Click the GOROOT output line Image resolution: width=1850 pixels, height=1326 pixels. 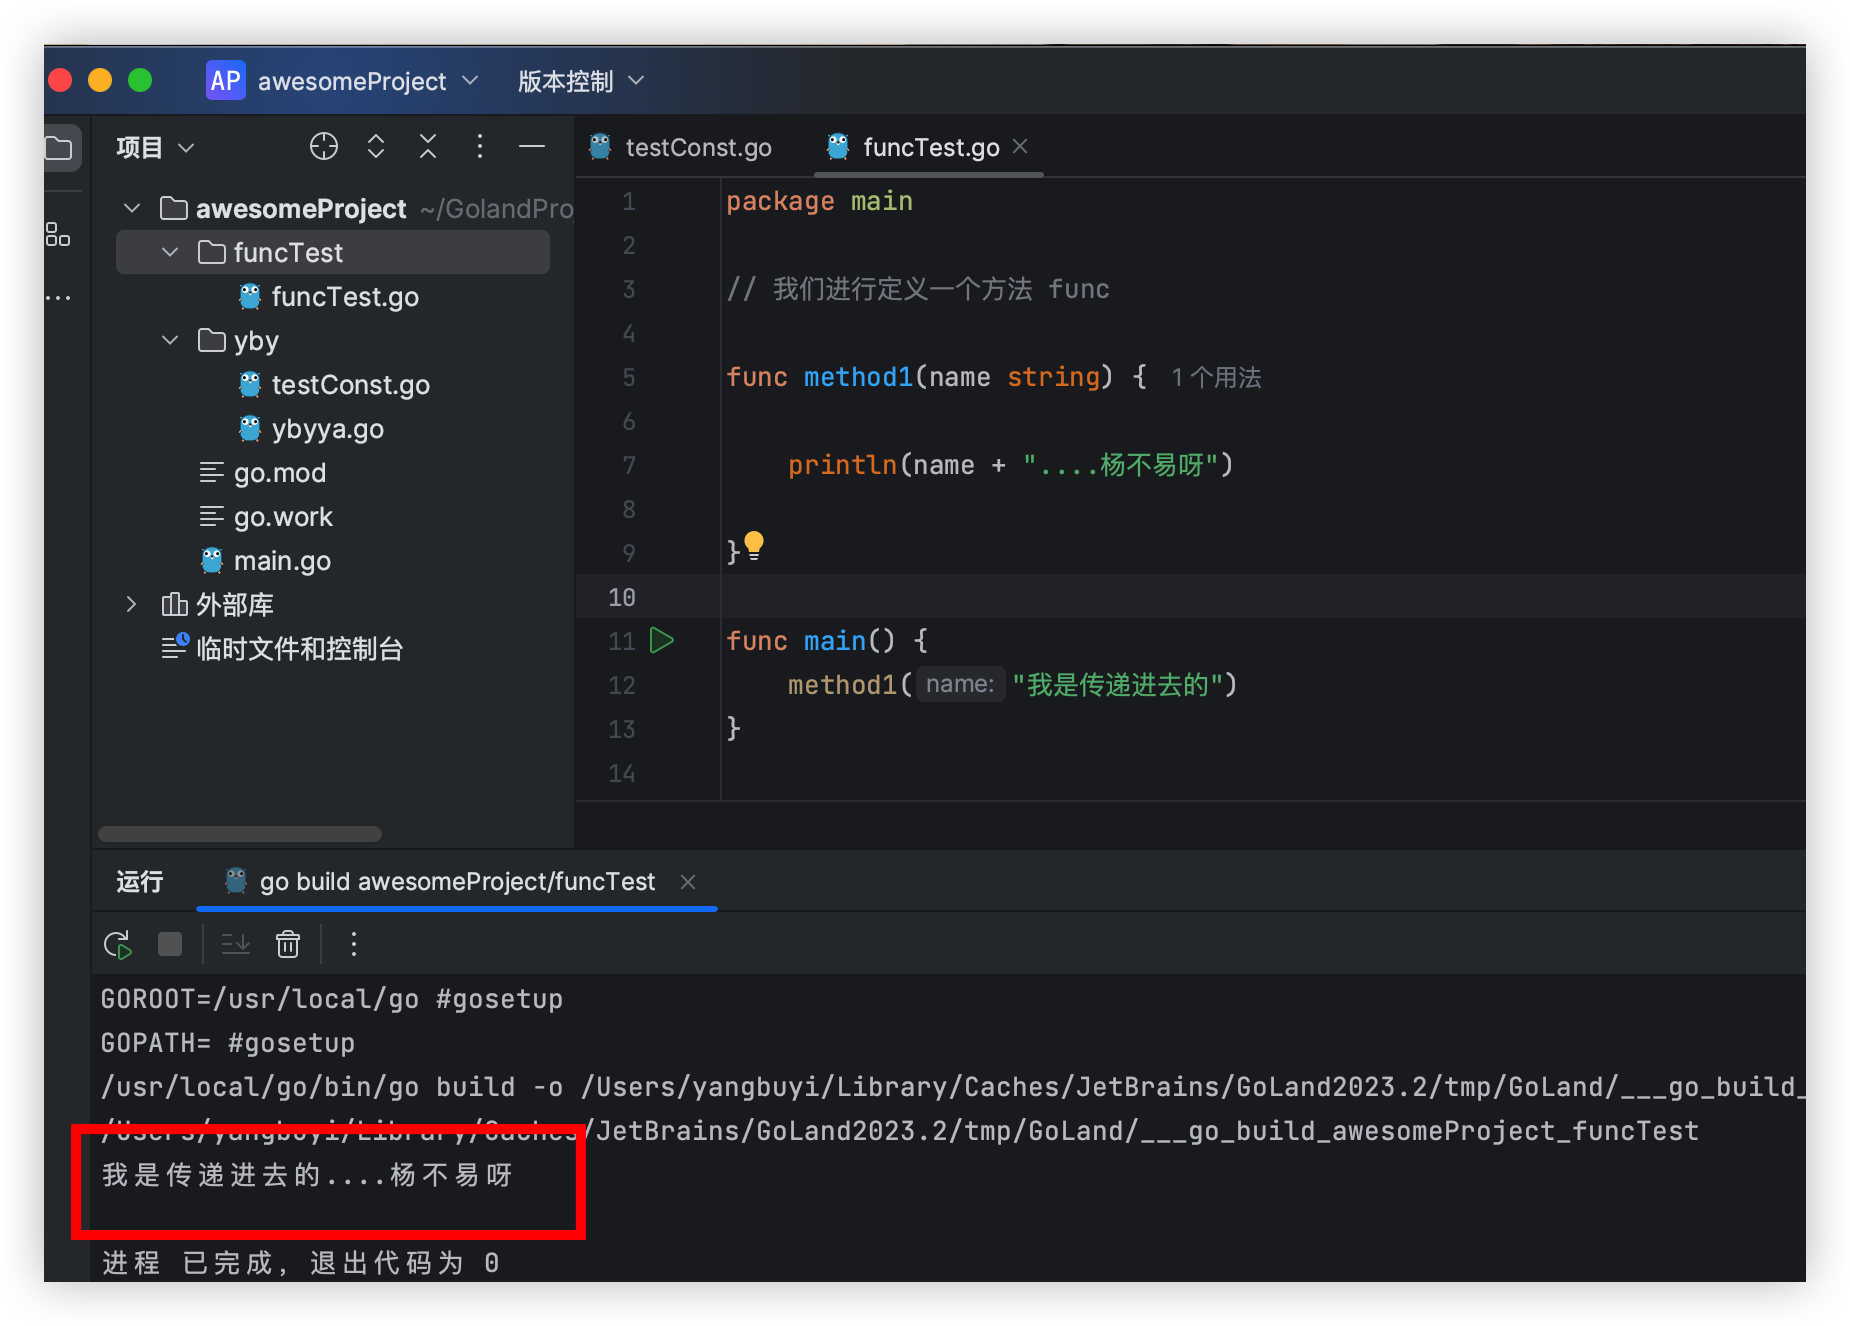(332, 999)
